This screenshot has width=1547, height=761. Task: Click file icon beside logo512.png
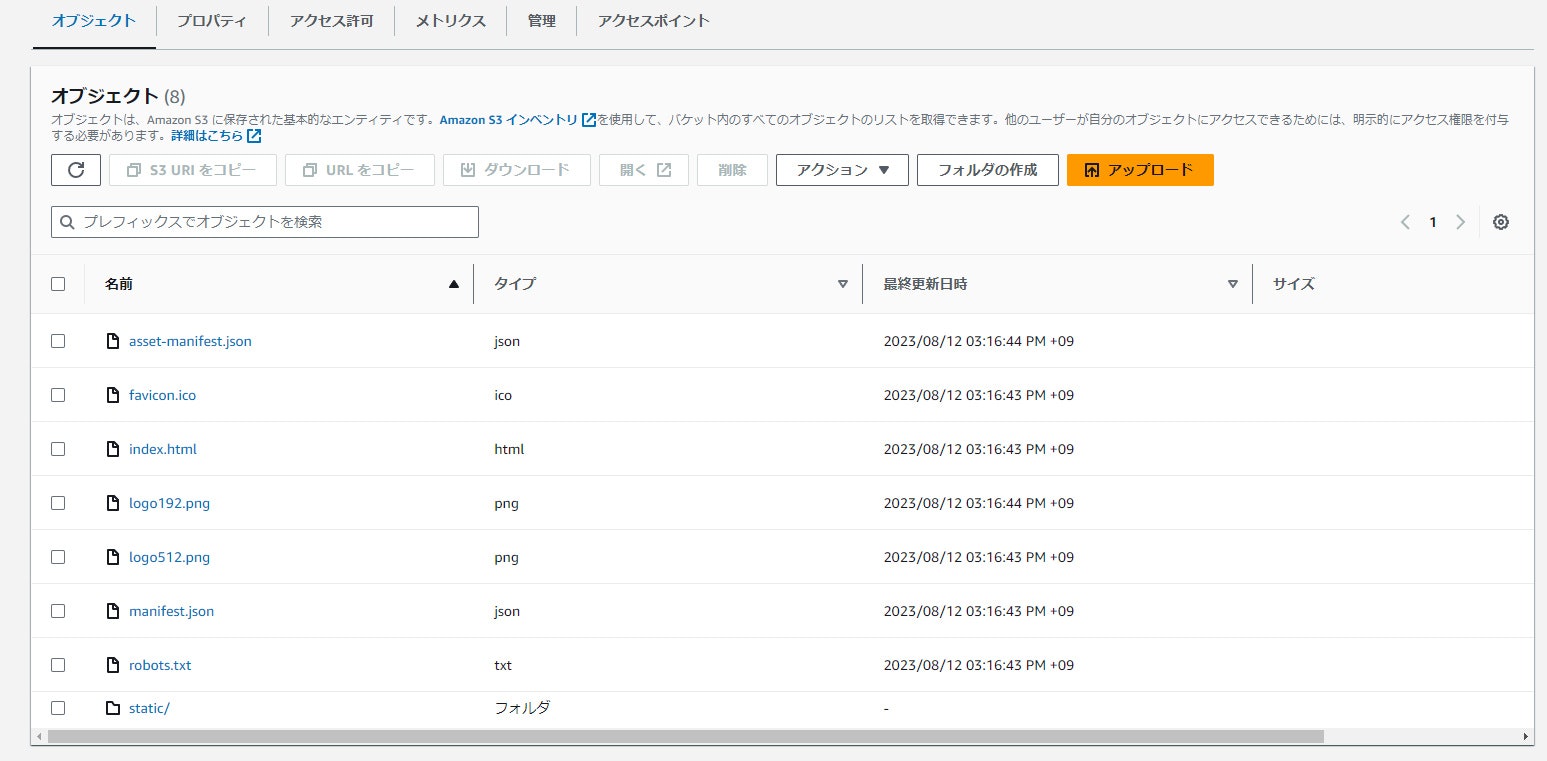[113, 557]
